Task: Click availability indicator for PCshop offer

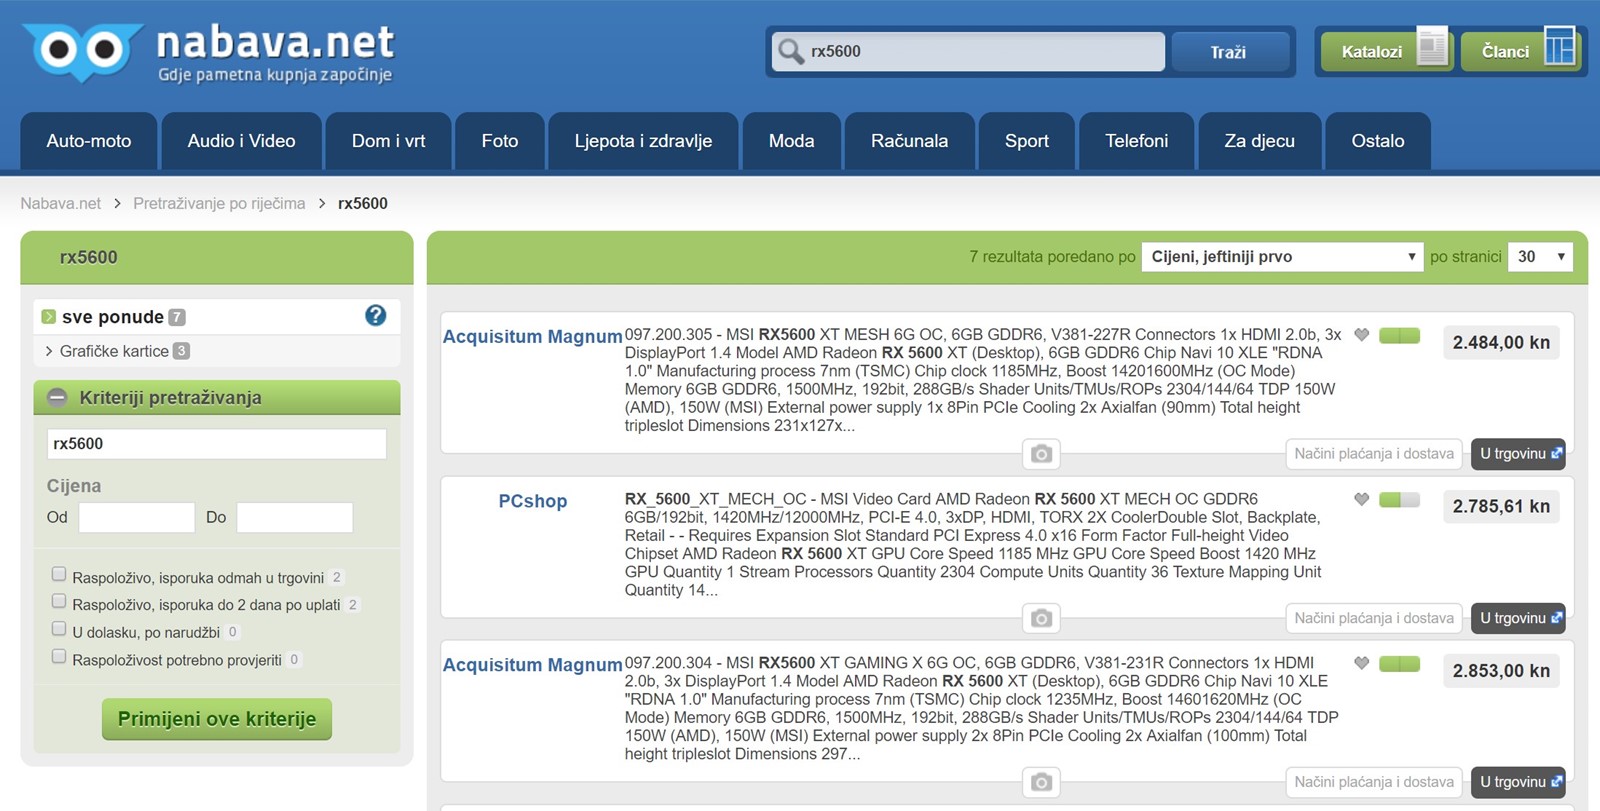Action: [x=1399, y=500]
